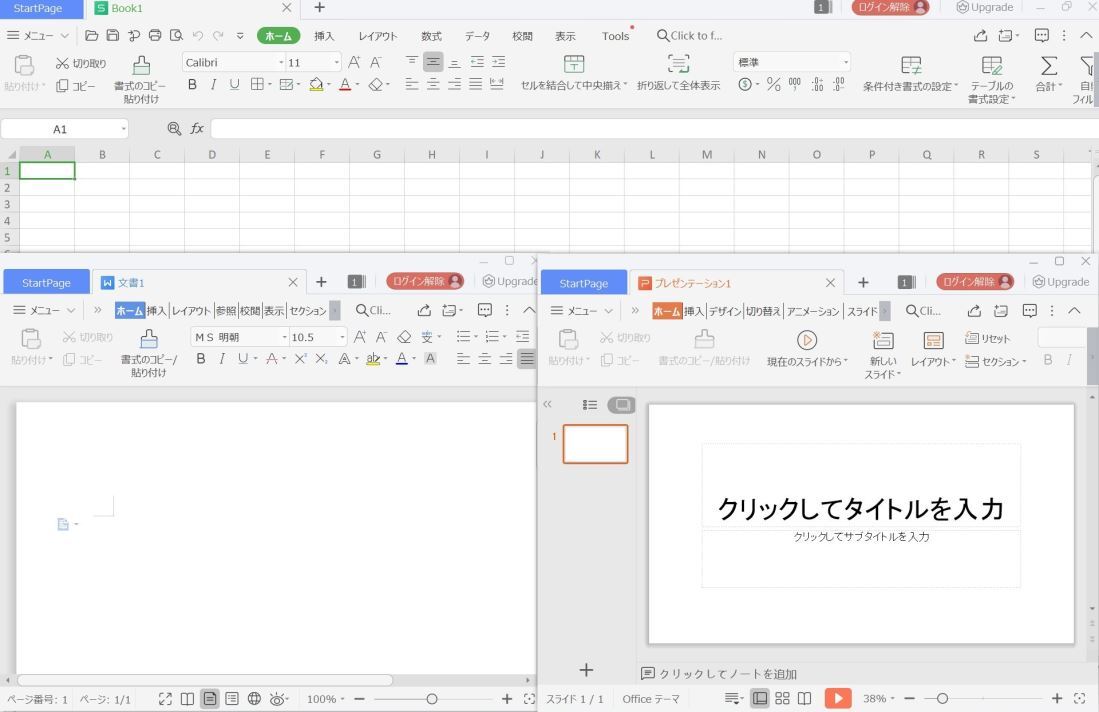The width and height of the screenshot is (1099, 712).
Task: Toggle underline in the Writer toolbar
Action: 241,359
